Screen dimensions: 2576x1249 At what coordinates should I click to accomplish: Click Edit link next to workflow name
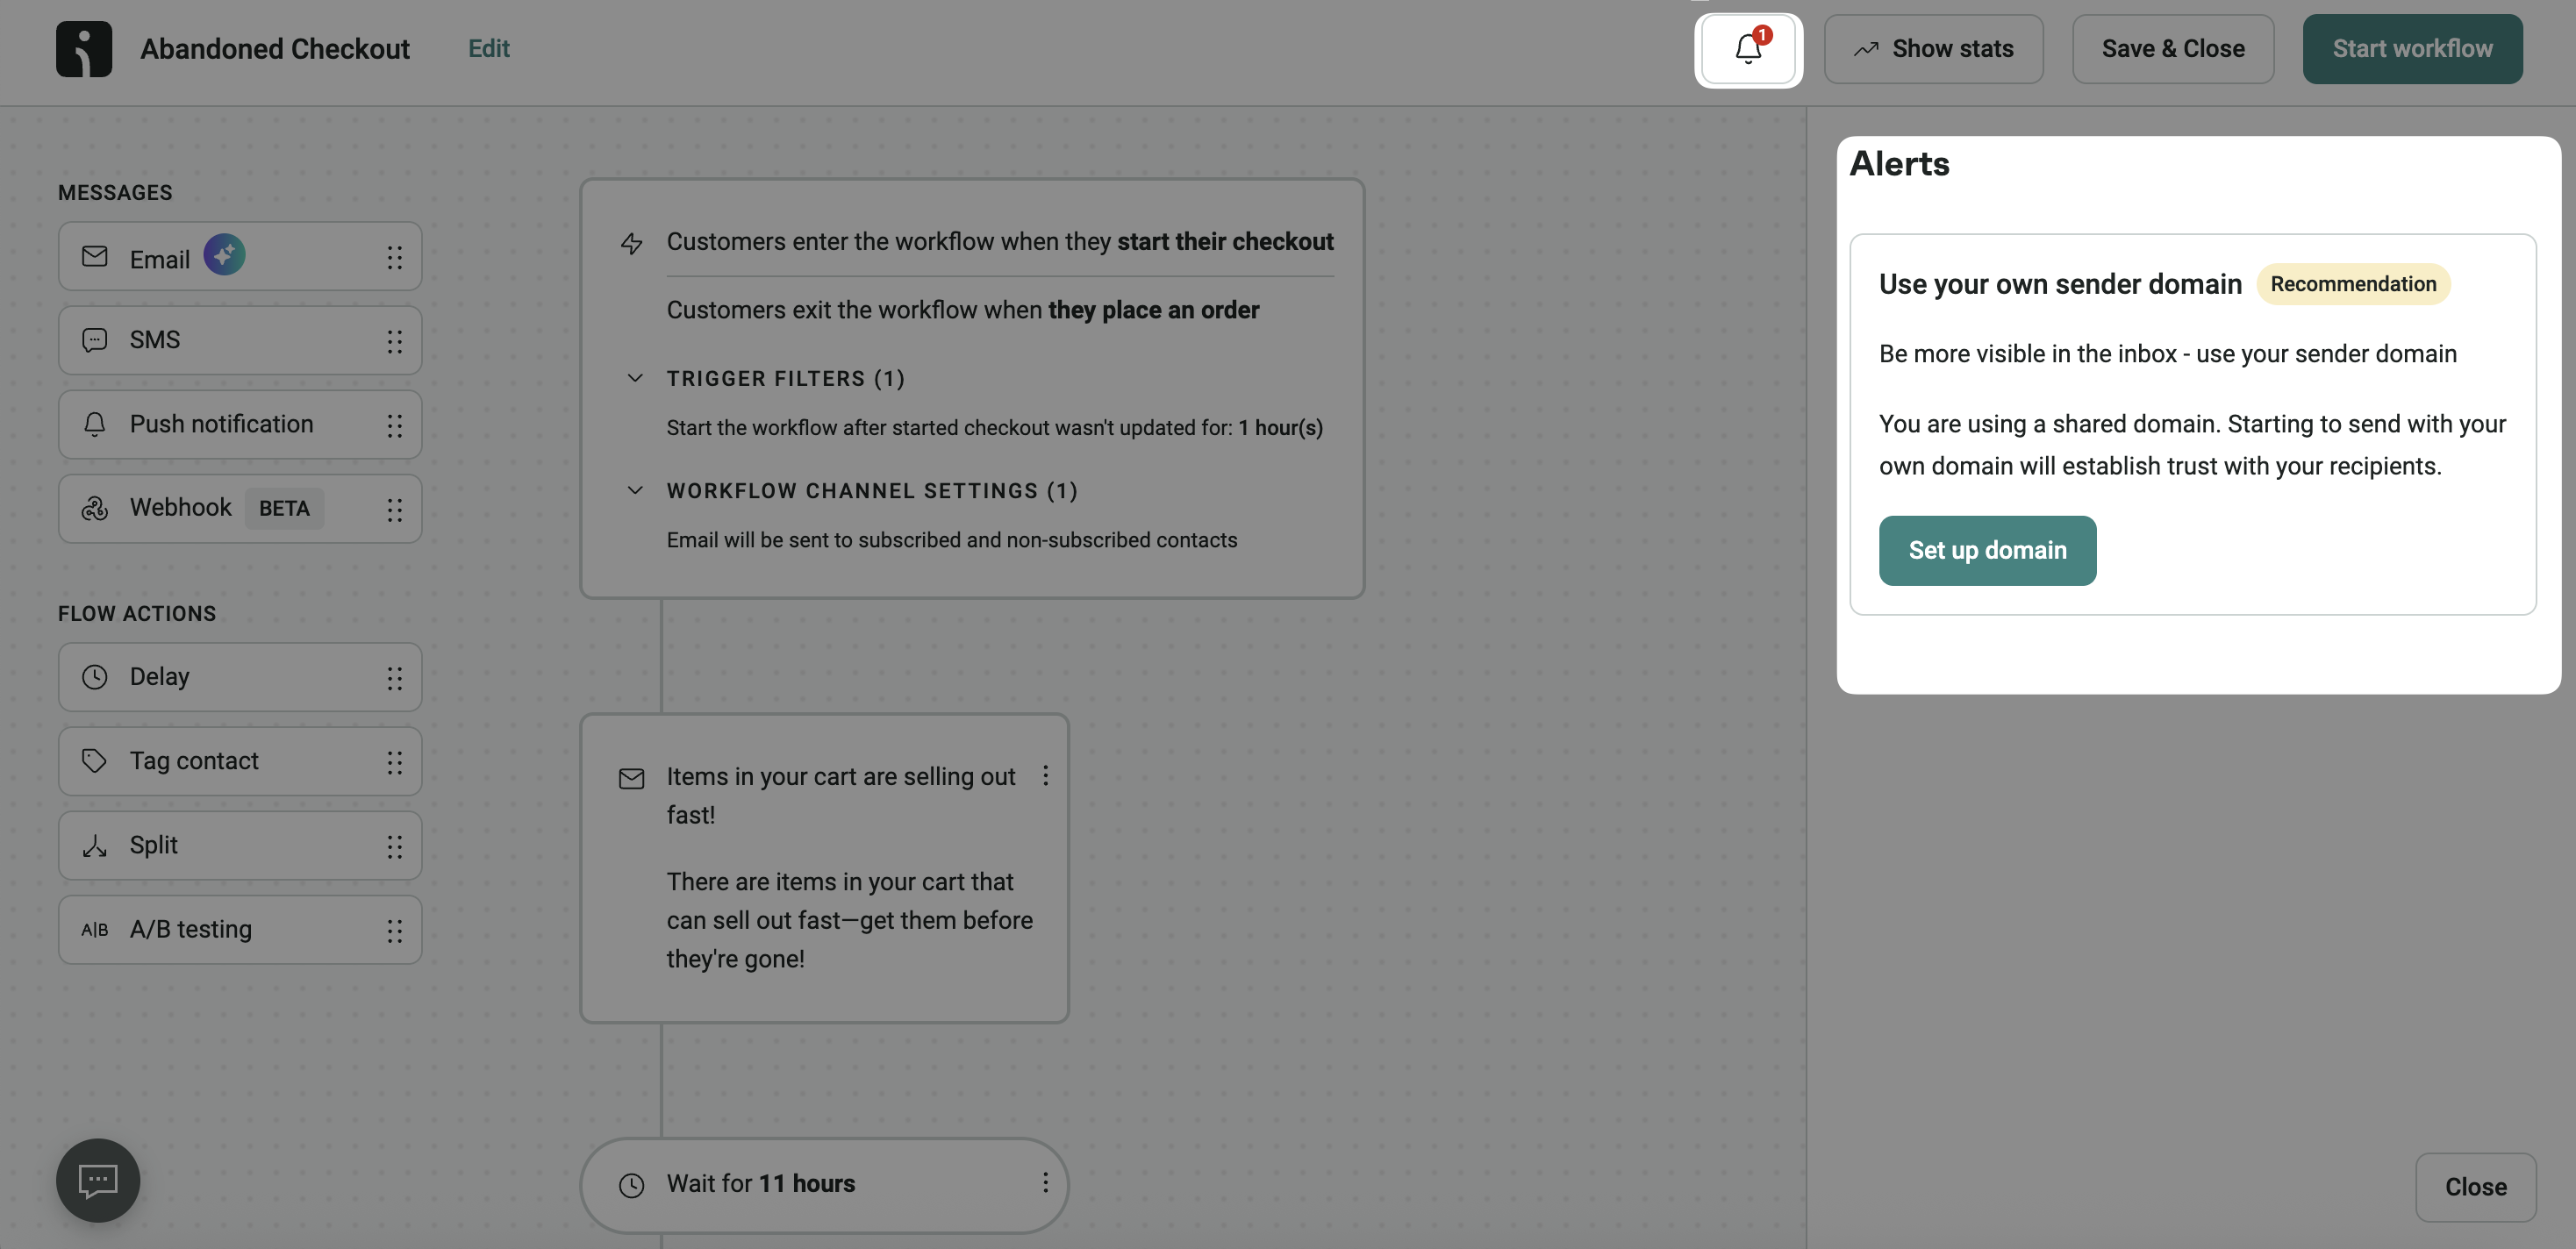click(x=488, y=49)
